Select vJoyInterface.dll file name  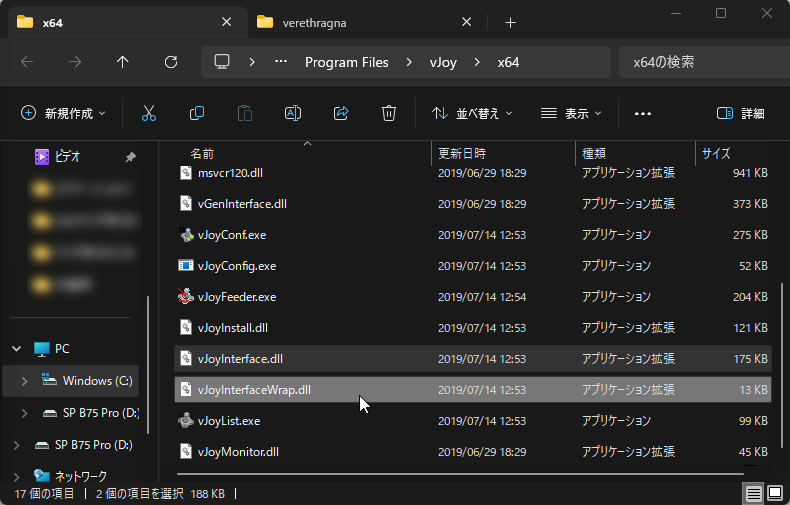(x=240, y=359)
